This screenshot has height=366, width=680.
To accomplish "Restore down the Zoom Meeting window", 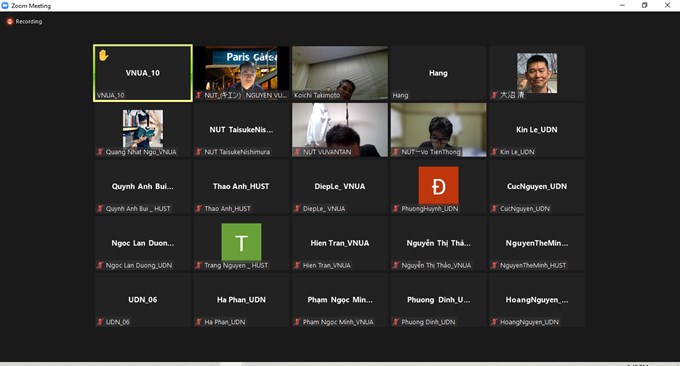I will pos(644,5).
